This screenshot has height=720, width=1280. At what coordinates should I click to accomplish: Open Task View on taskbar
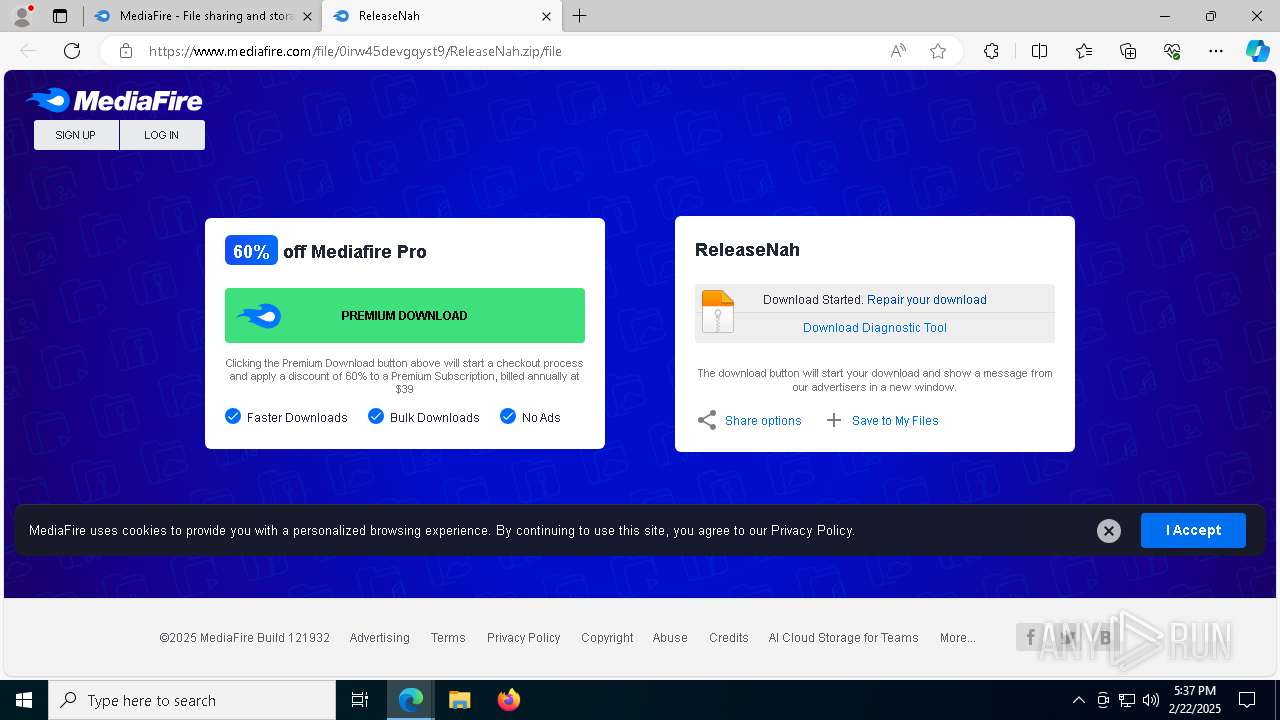[x=360, y=700]
